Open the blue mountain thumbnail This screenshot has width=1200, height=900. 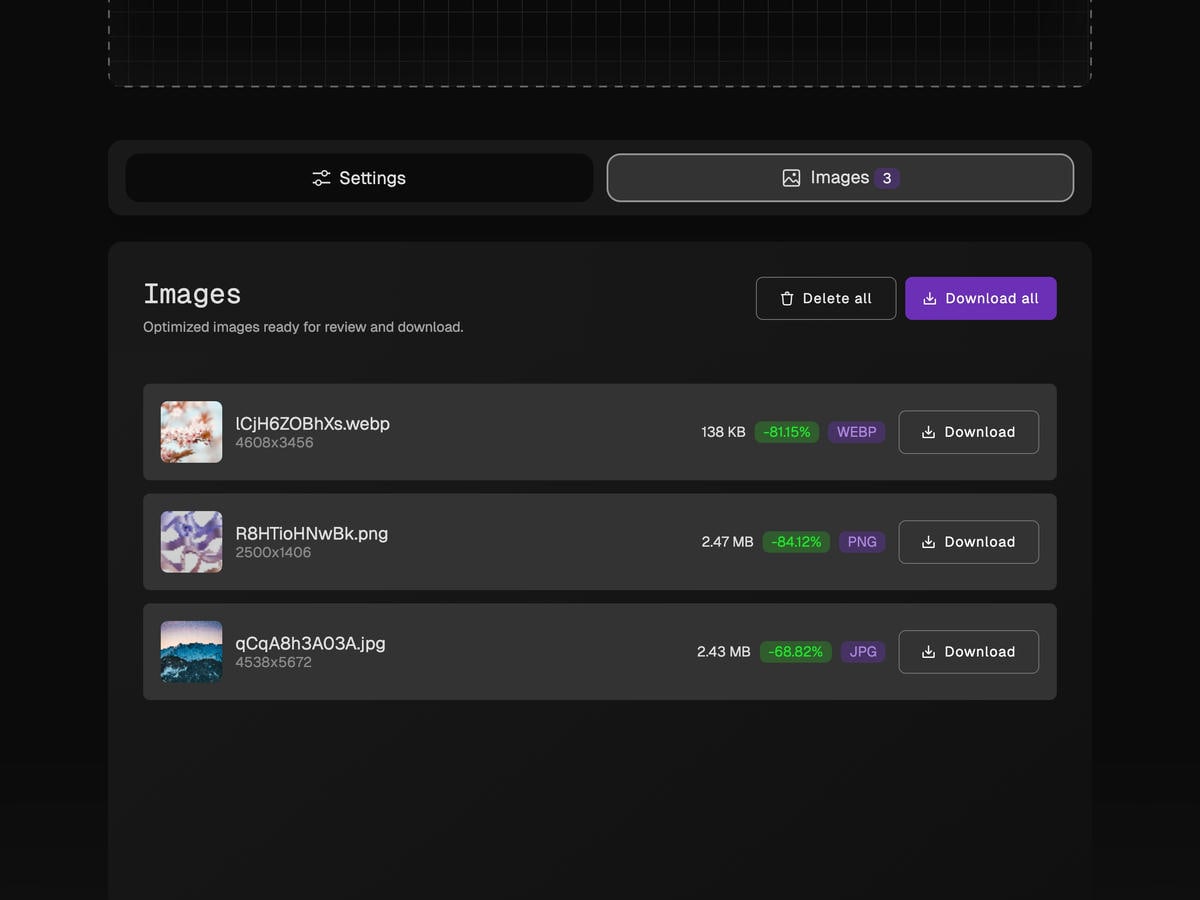pyautogui.click(x=191, y=652)
